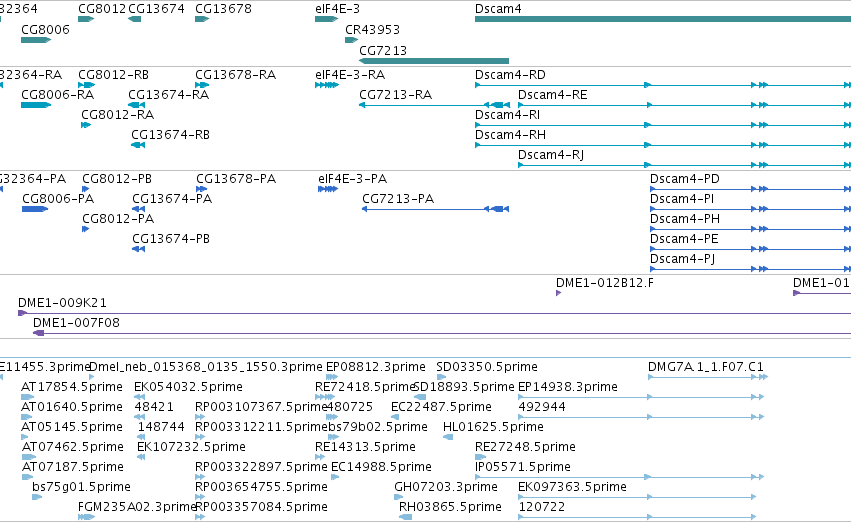
Task: Open protein Dscam4-PI
Action: pyautogui.click(x=682, y=199)
